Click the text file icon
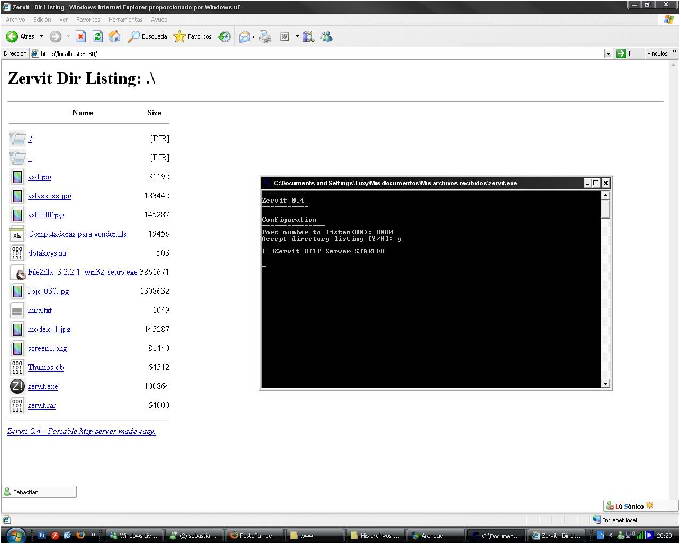 tap(17, 310)
